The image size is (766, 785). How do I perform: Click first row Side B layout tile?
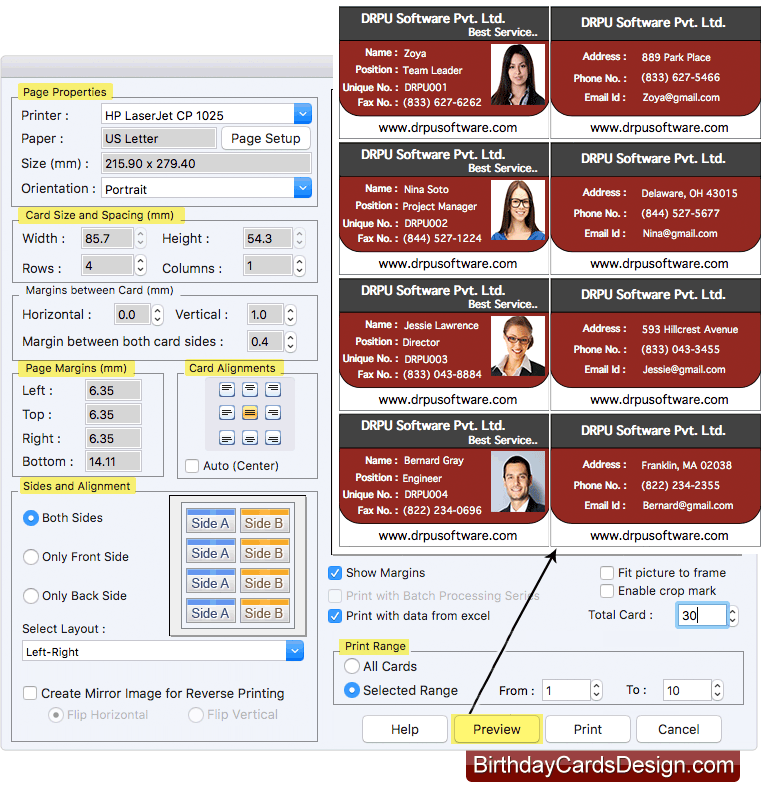pos(264,521)
